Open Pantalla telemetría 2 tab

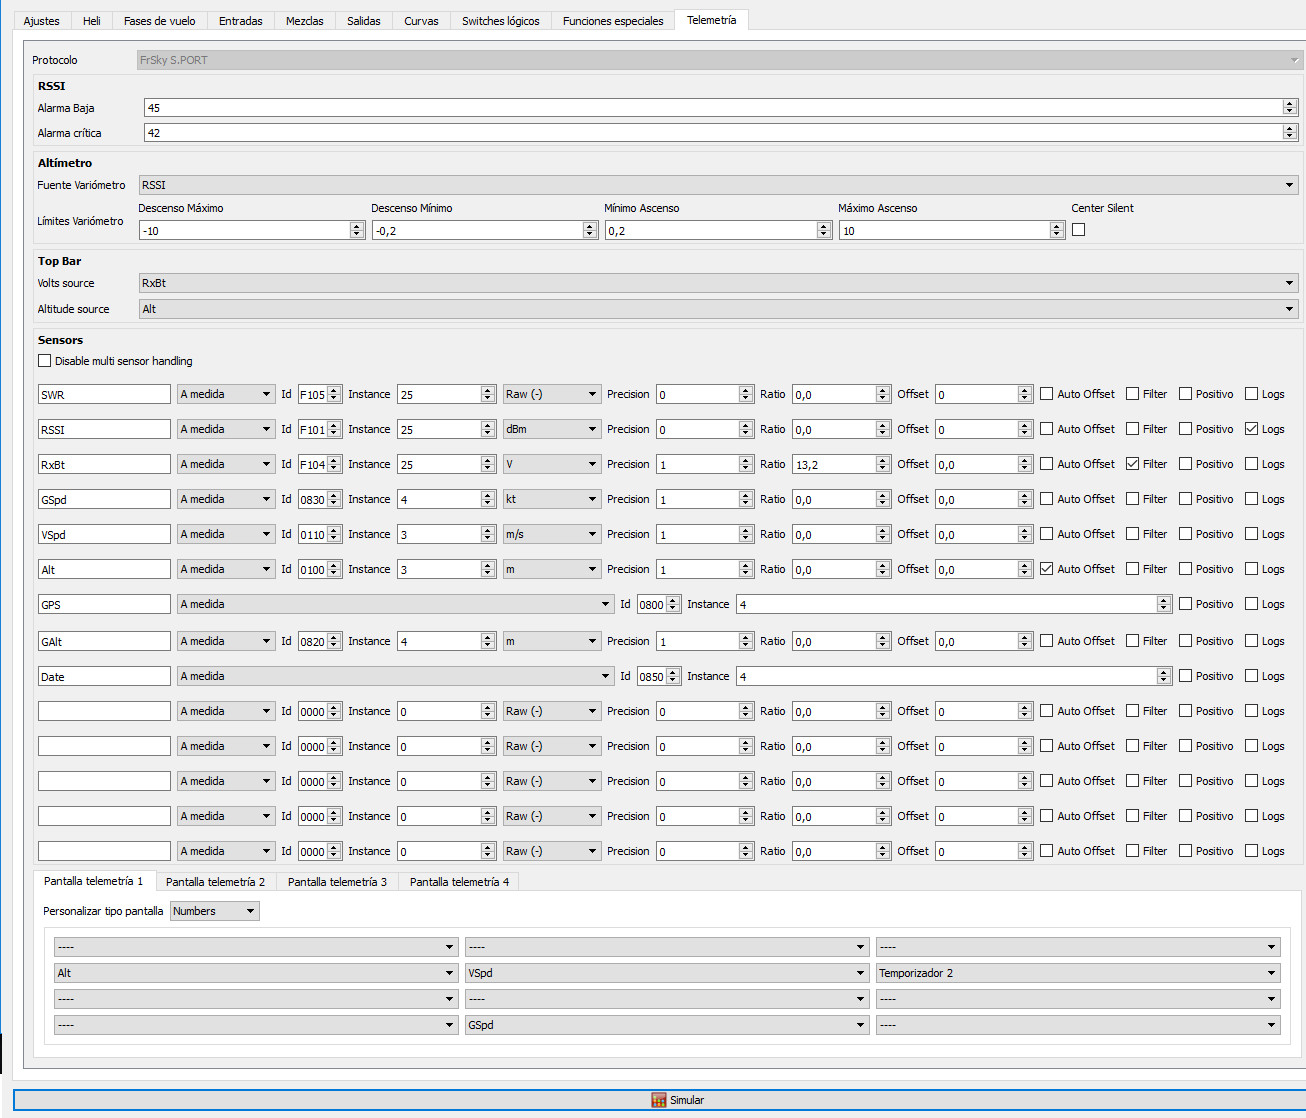tap(215, 882)
